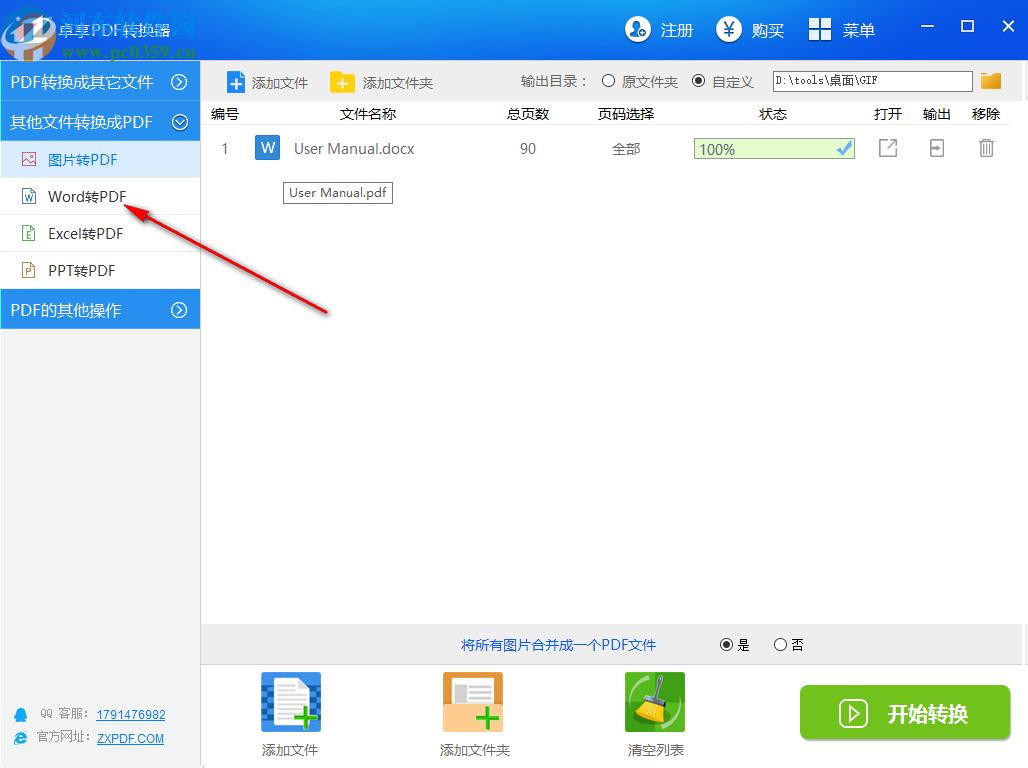
Task: Select 否 to not merge images
Action: (780, 645)
